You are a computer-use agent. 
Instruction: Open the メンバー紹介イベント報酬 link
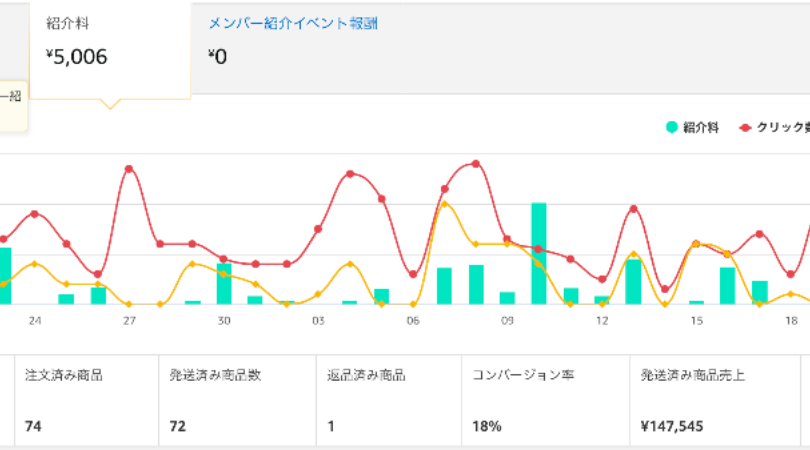click(293, 23)
